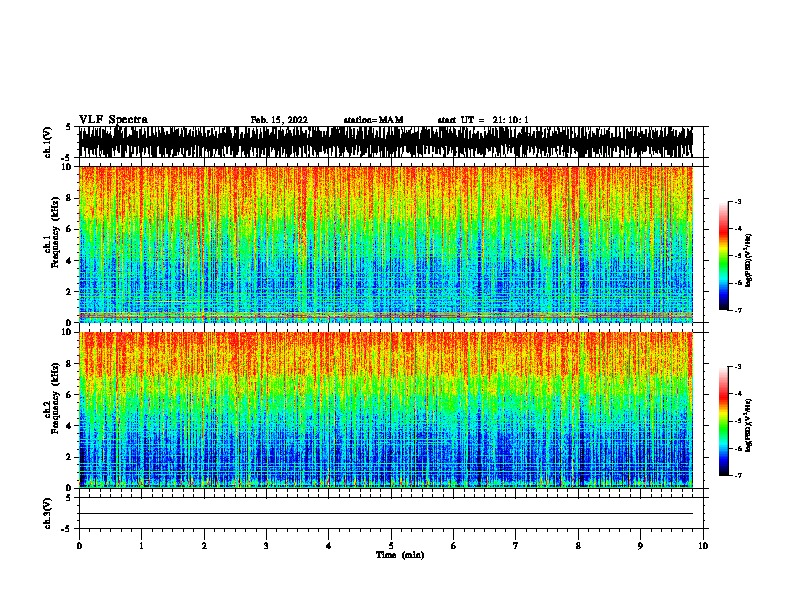Click the "9" tick on the Time axis
This screenshot has width=792, height=612.
pyautogui.click(x=640, y=546)
